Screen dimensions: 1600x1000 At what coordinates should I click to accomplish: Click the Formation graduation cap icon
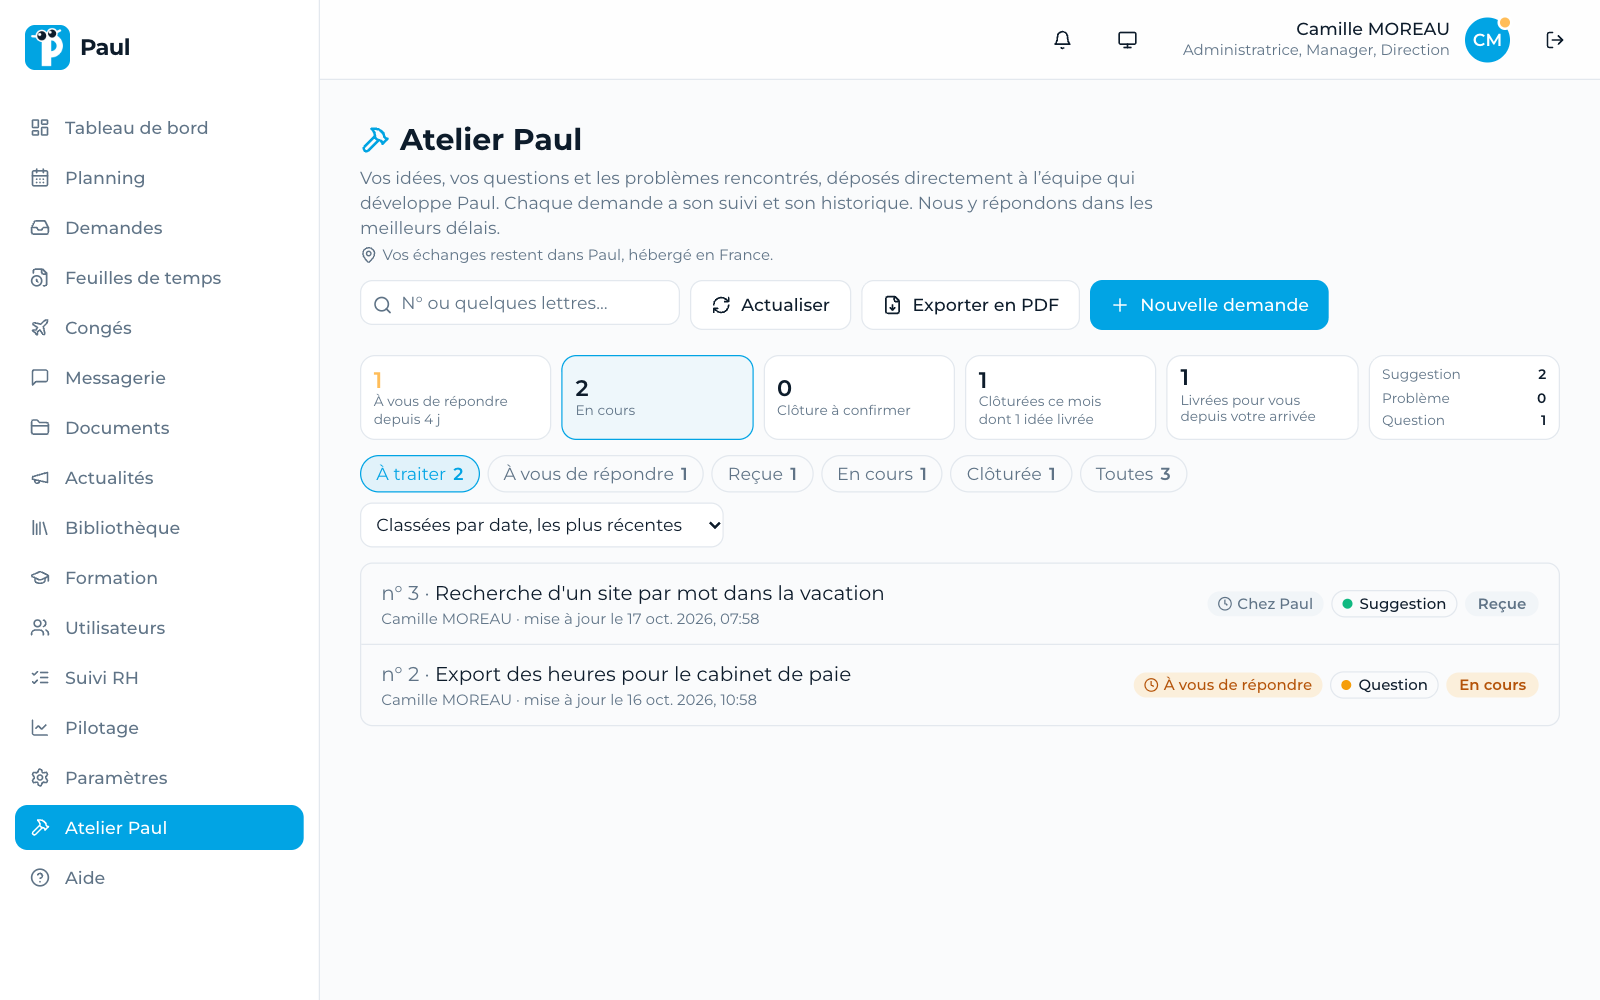40,578
